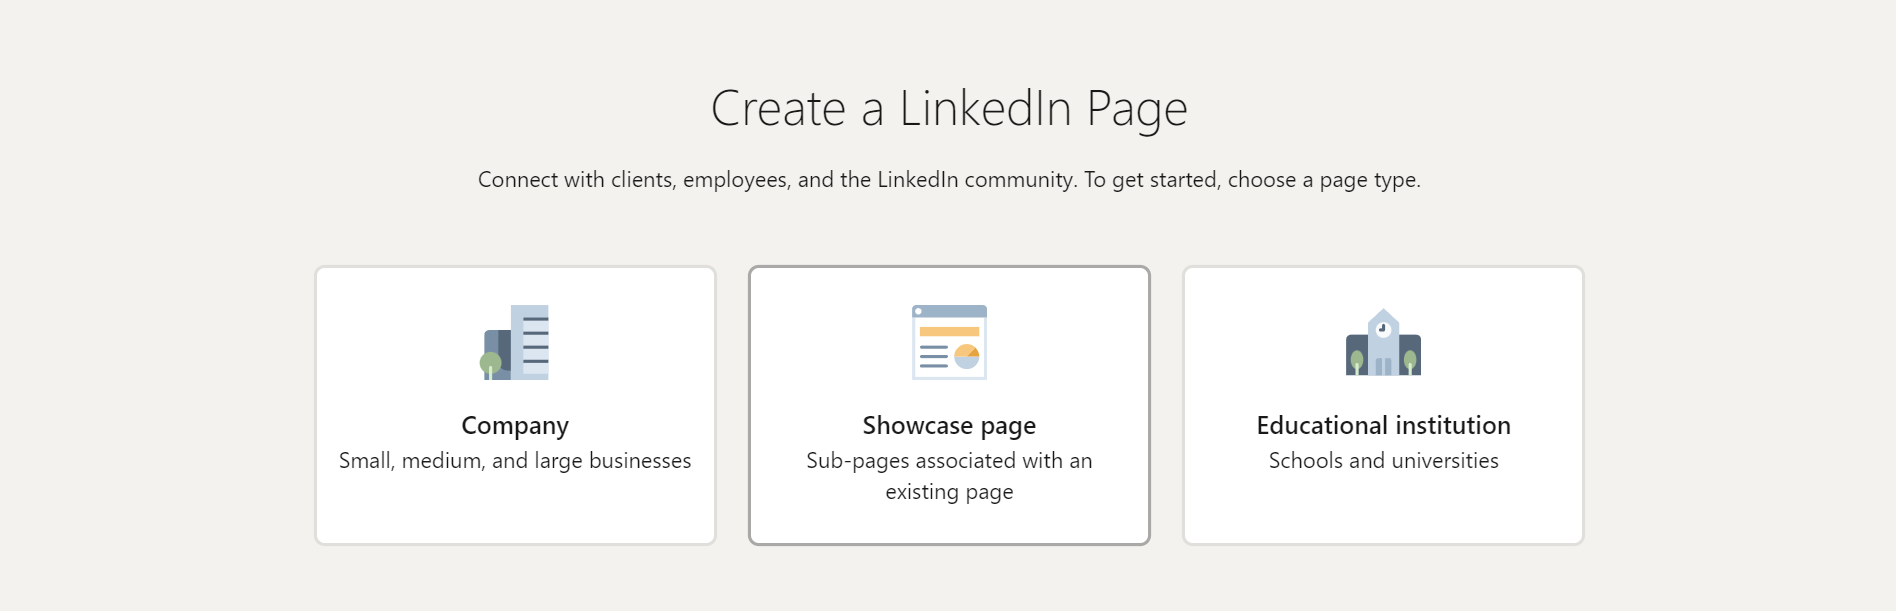Viewport: 1896px width, 611px height.
Task: Select the Educational institution title
Action: [1383, 425]
